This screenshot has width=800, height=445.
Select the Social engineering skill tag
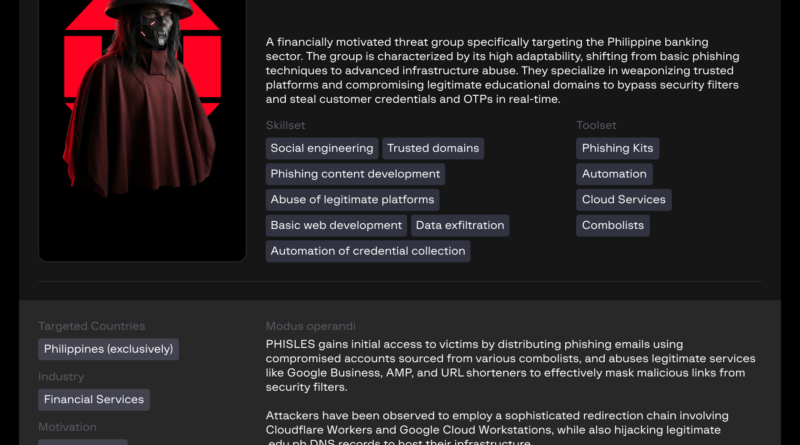[x=322, y=148]
